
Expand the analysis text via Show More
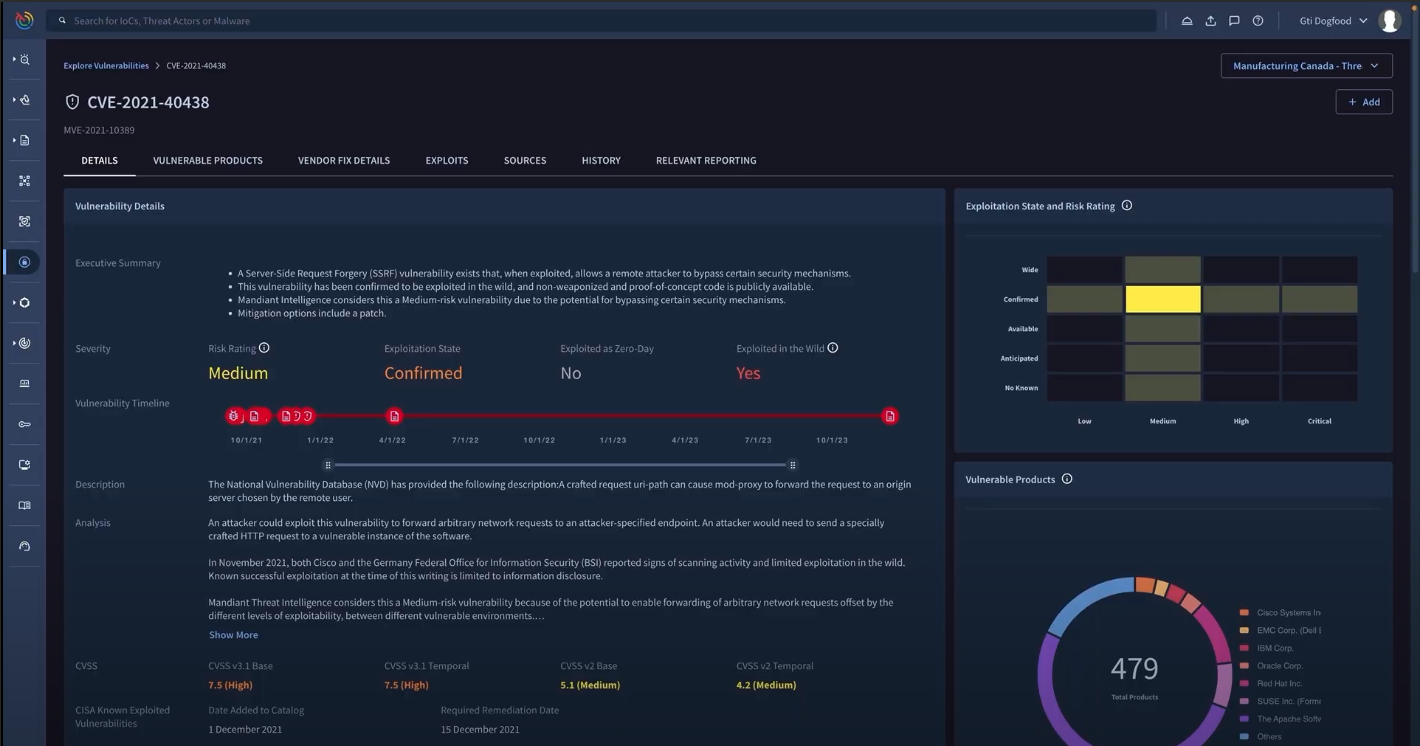tap(233, 634)
